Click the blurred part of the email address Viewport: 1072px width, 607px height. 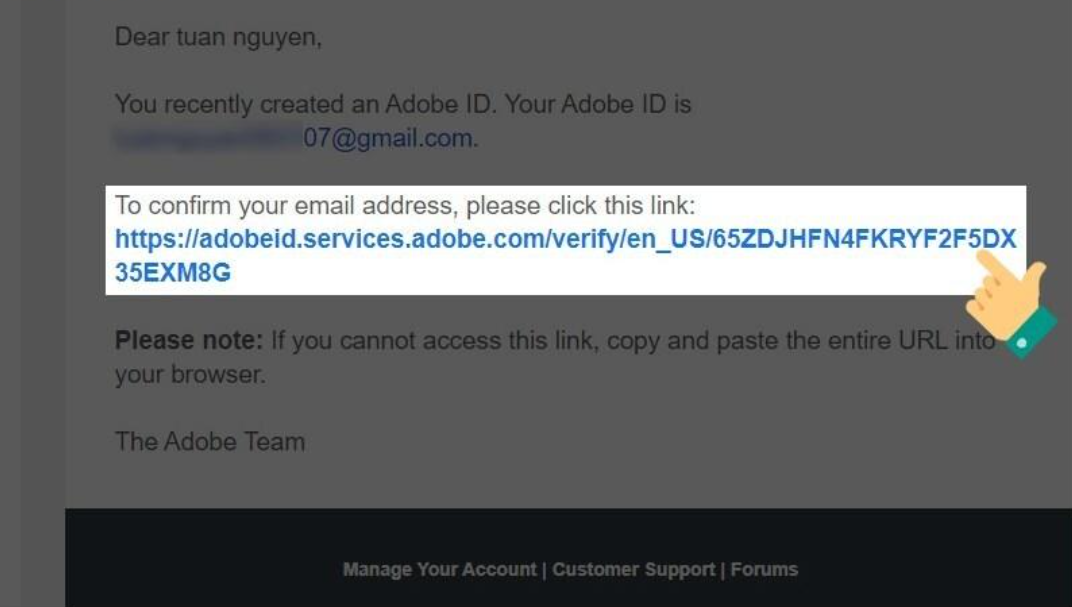point(209,137)
